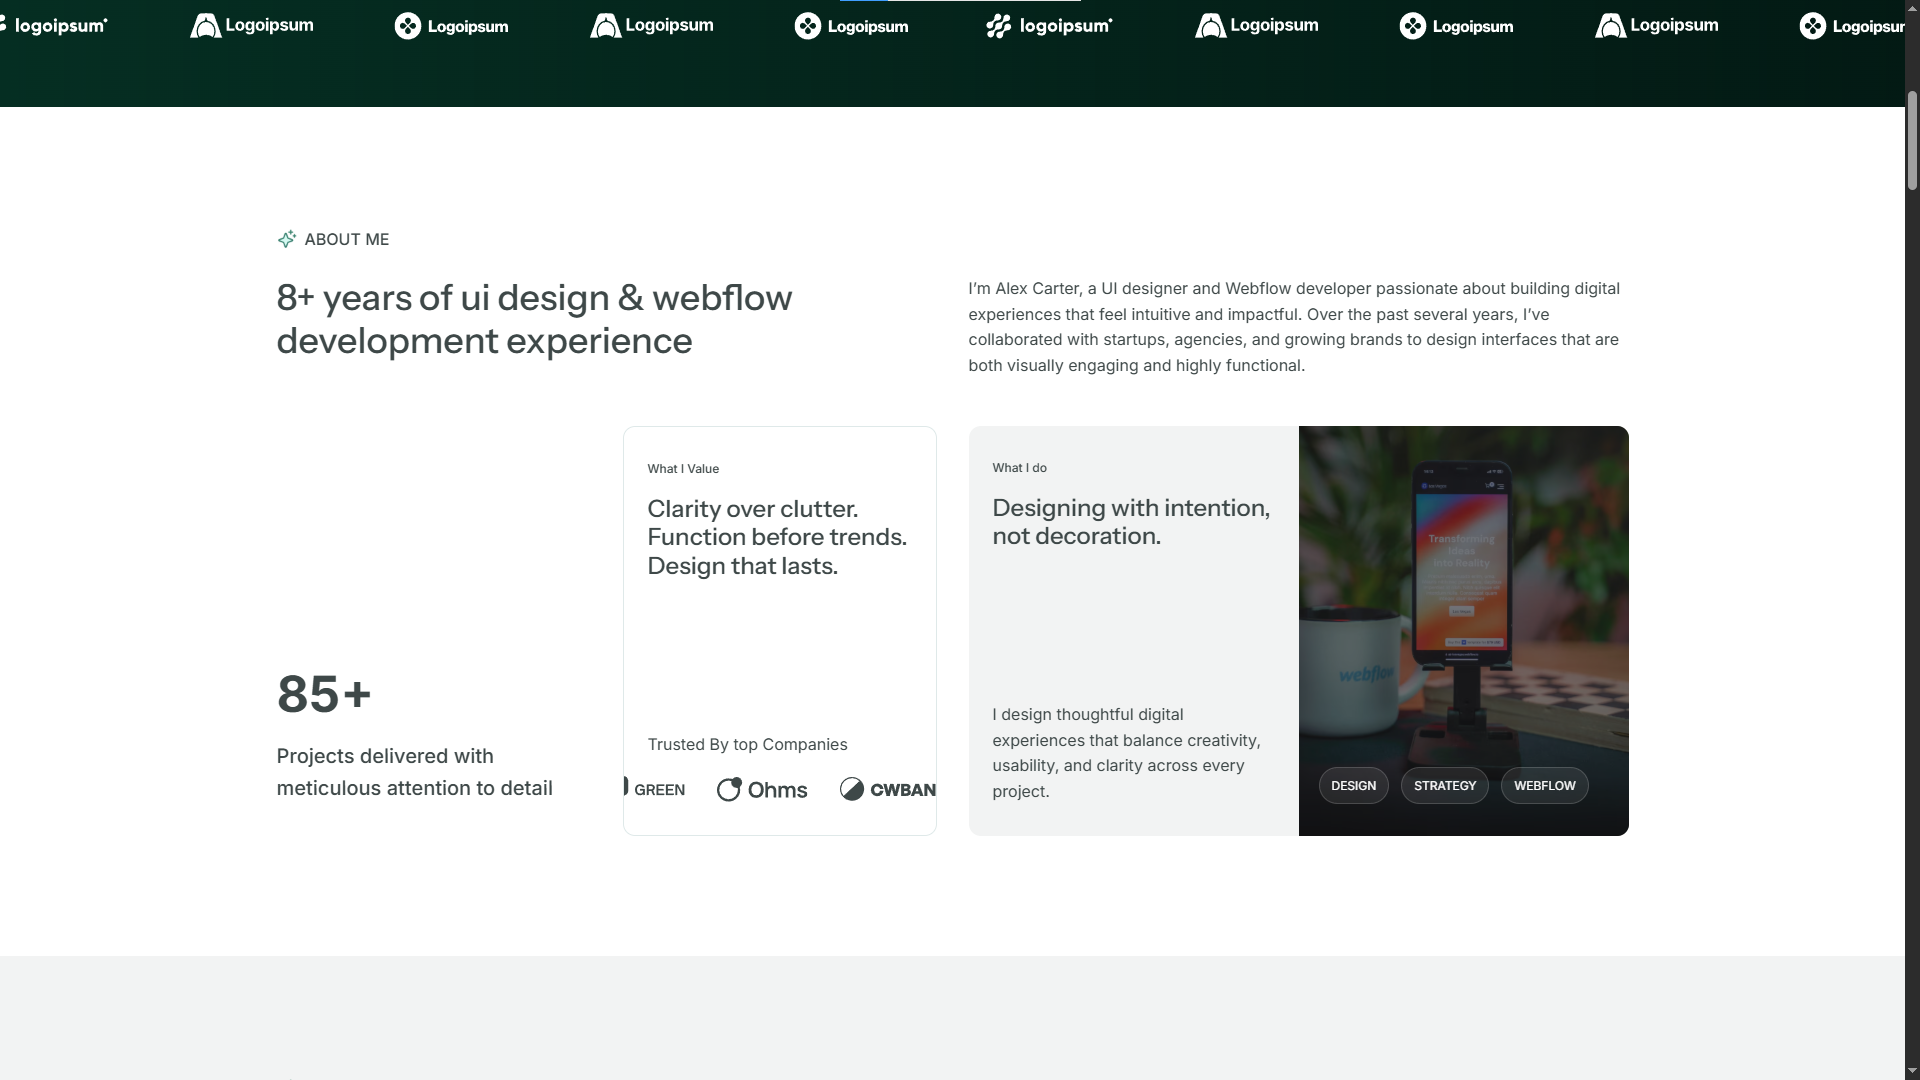
Task: Click the DESIGN tag on the photo
Action: 1353,786
